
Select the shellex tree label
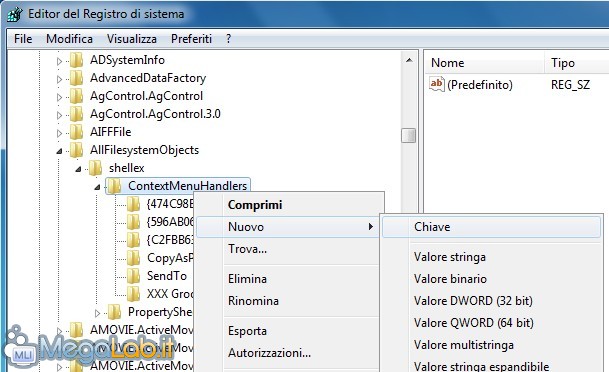tap(127, 168)
